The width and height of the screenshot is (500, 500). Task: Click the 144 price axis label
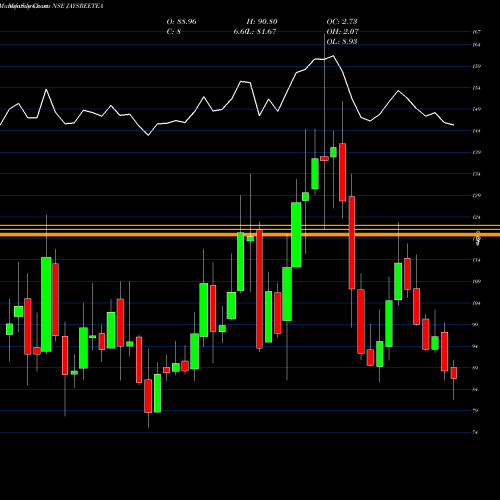pyautogui.click(x=477, y=131)
